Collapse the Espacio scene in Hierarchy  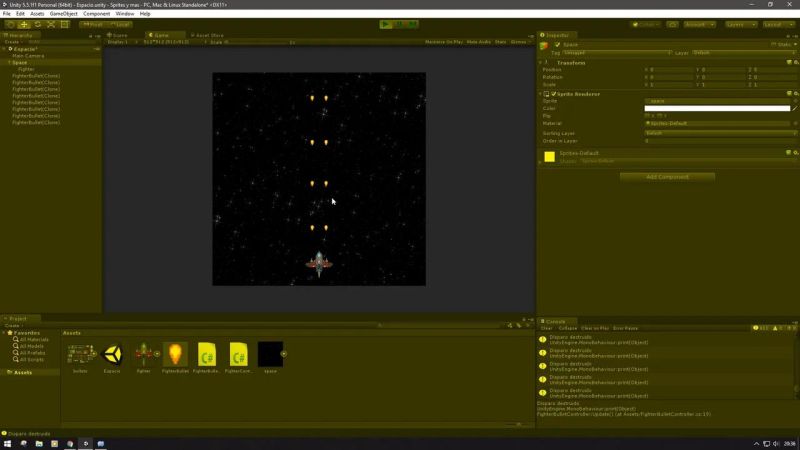point(4,49)
